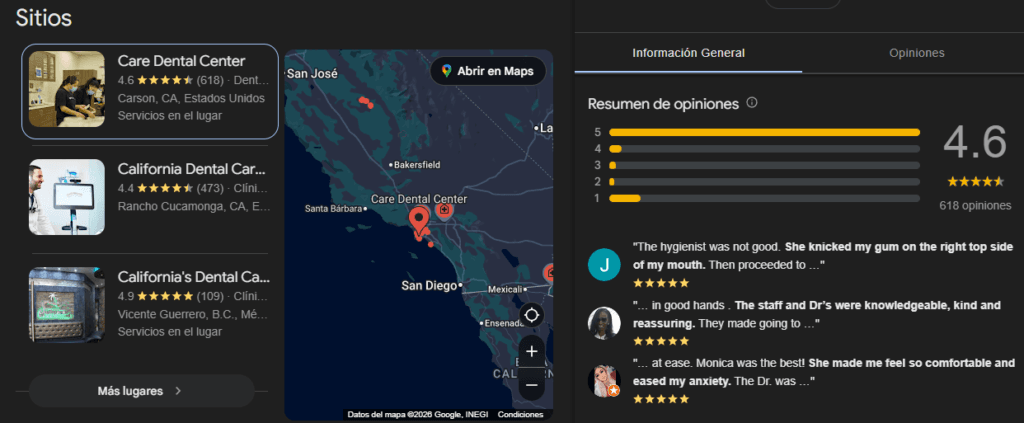1024x423 pixels.
Task: Click the map zoom in plus button
Action: tap(531, 351)
